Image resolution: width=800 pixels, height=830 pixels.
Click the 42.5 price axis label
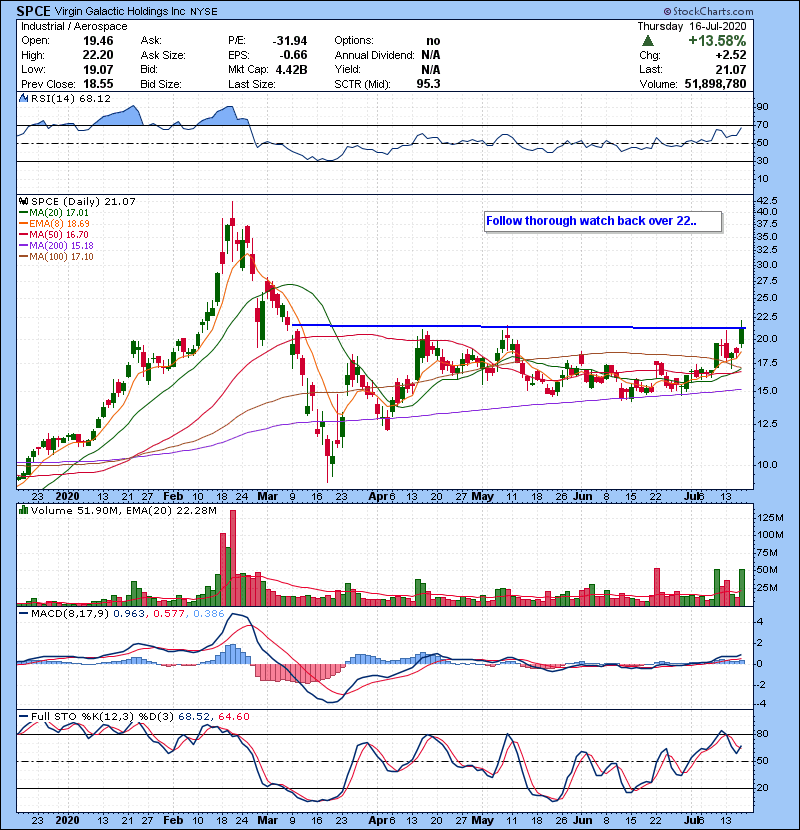767,201
